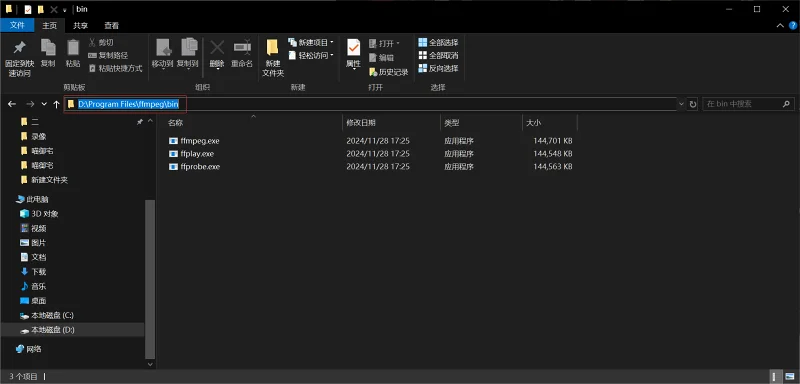This screenshot has width=800, height=384.
Task: Switch to the View (查看) tab
Action: [112, 25]
